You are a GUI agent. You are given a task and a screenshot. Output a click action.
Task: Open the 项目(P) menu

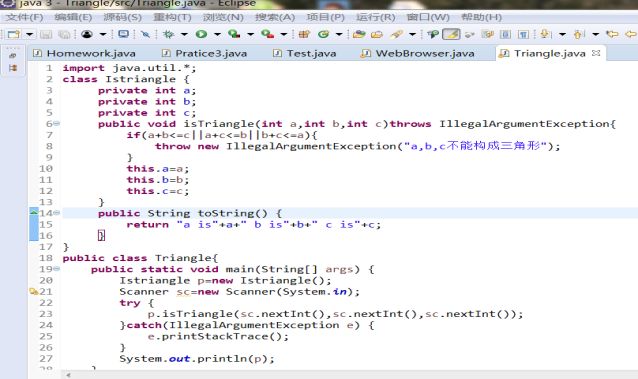pos(326,17)
